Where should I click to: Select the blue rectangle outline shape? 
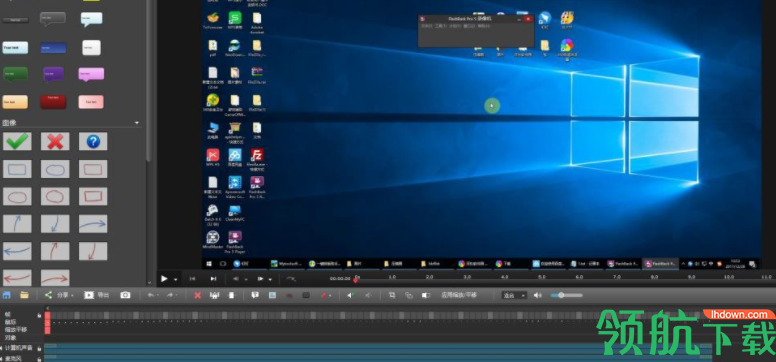pyautogui.click(x=17, y=169)
